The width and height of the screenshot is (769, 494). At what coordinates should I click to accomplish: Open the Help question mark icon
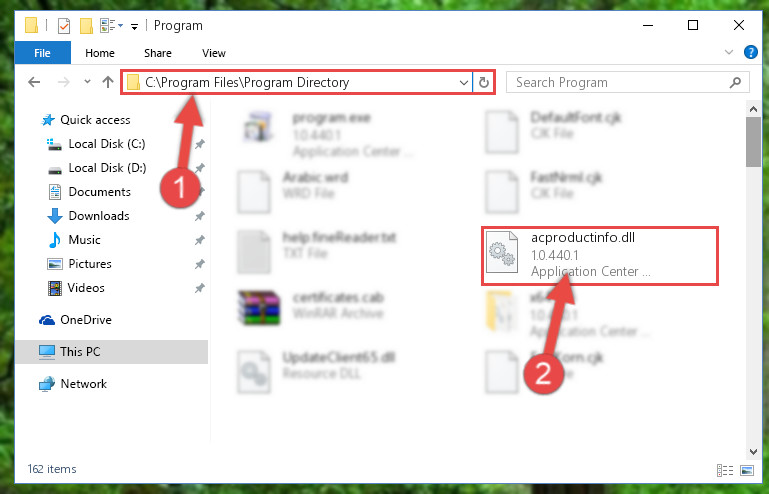coord(750,52)
